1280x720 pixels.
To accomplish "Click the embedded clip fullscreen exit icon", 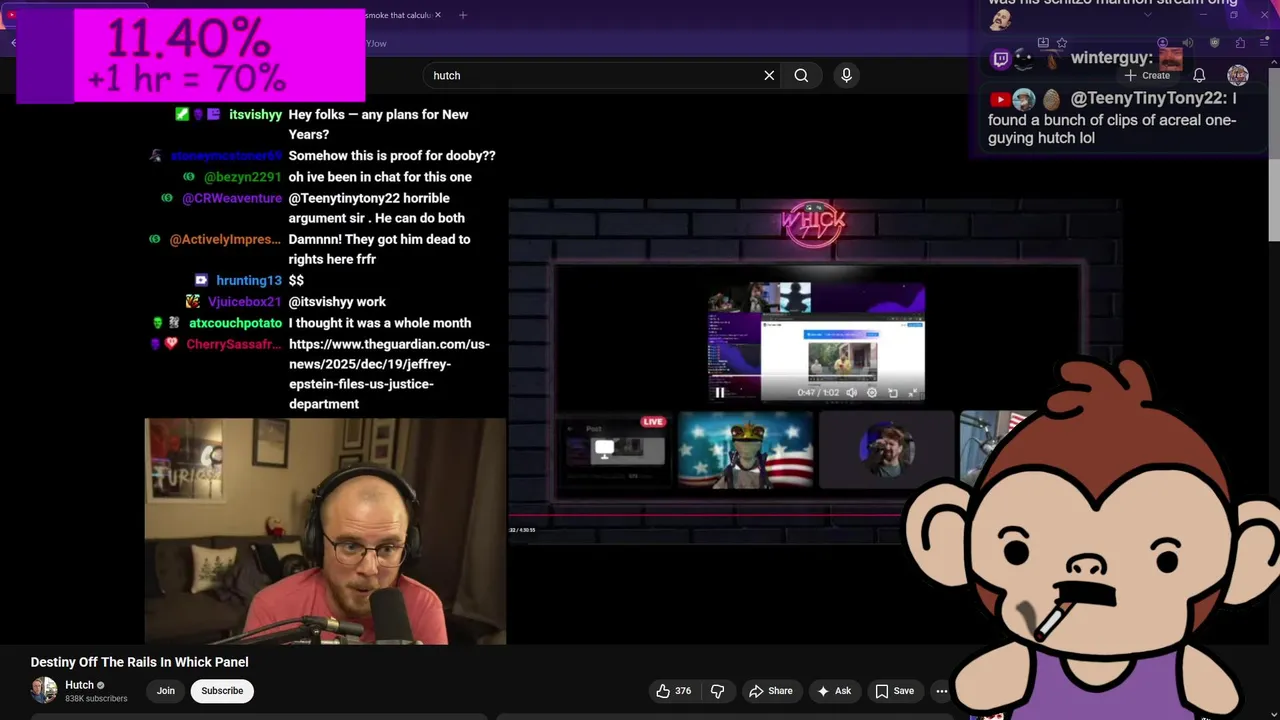I will [x=912, y=393].
